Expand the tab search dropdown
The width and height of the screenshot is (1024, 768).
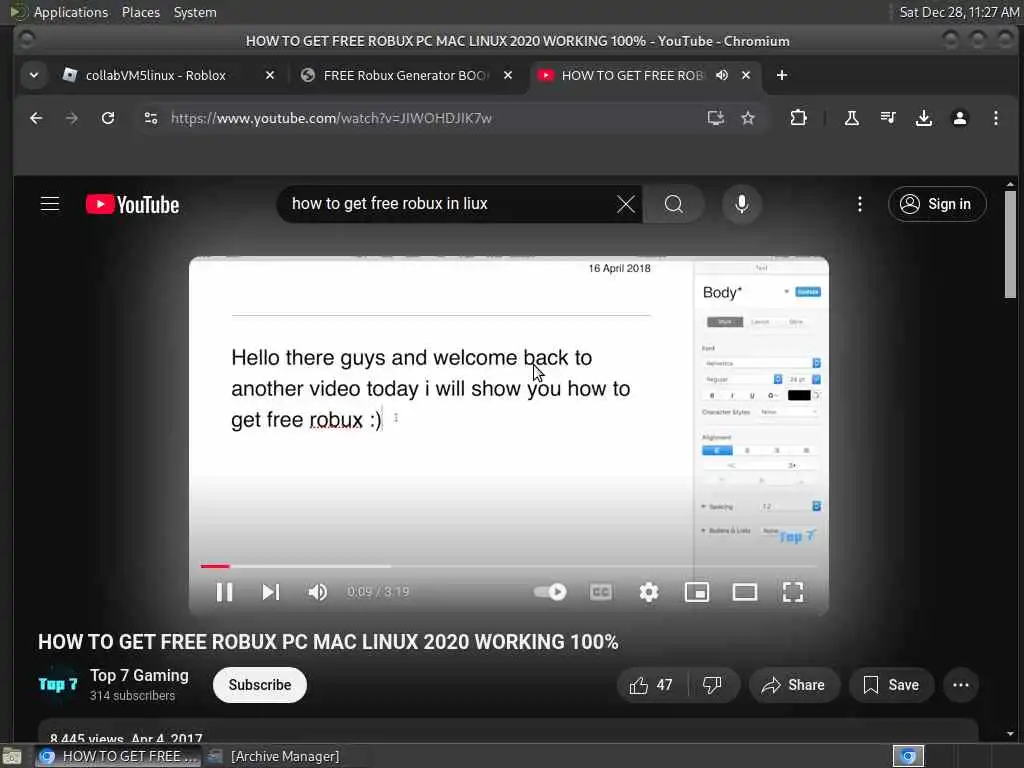(34, 75)
